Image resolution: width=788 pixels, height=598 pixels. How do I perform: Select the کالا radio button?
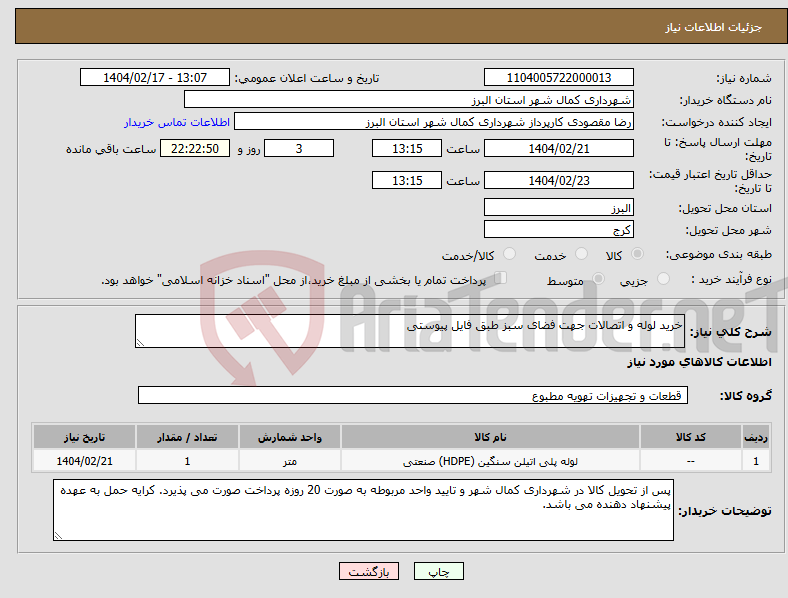(x=637, y=254)
